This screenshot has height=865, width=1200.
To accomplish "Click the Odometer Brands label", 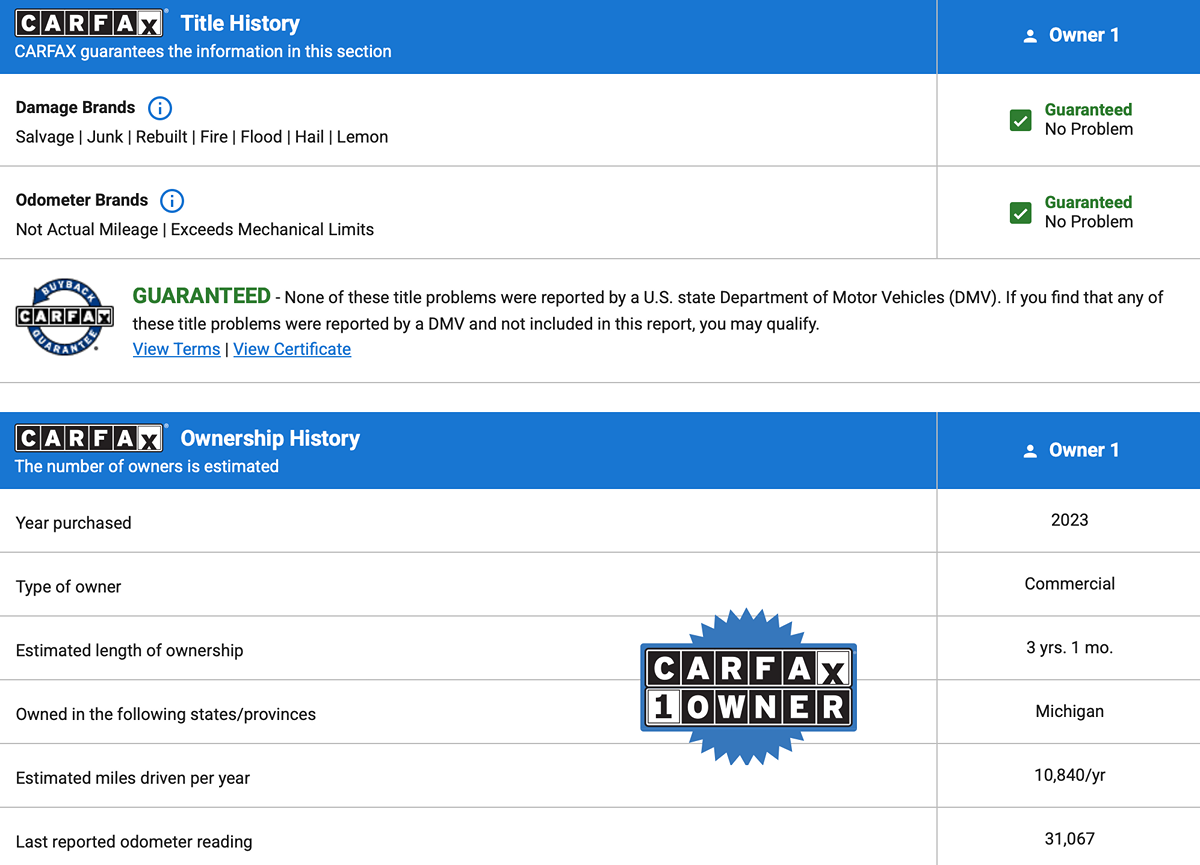I will (82, 200).
